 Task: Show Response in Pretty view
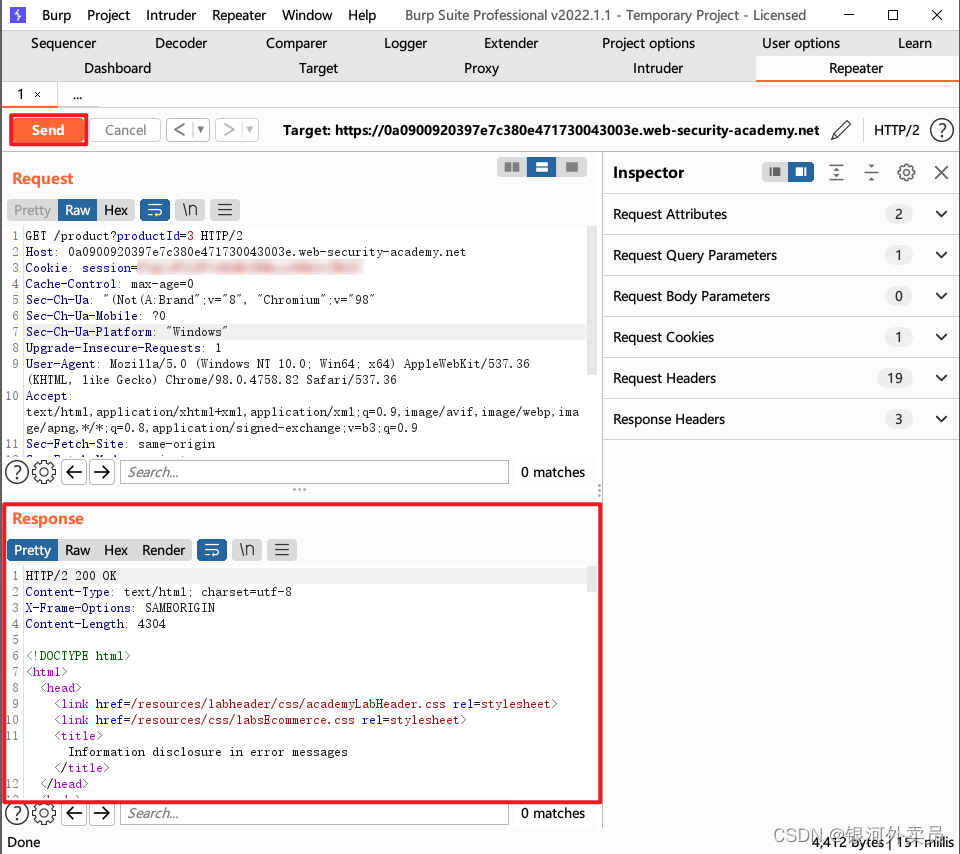point(32,550)
